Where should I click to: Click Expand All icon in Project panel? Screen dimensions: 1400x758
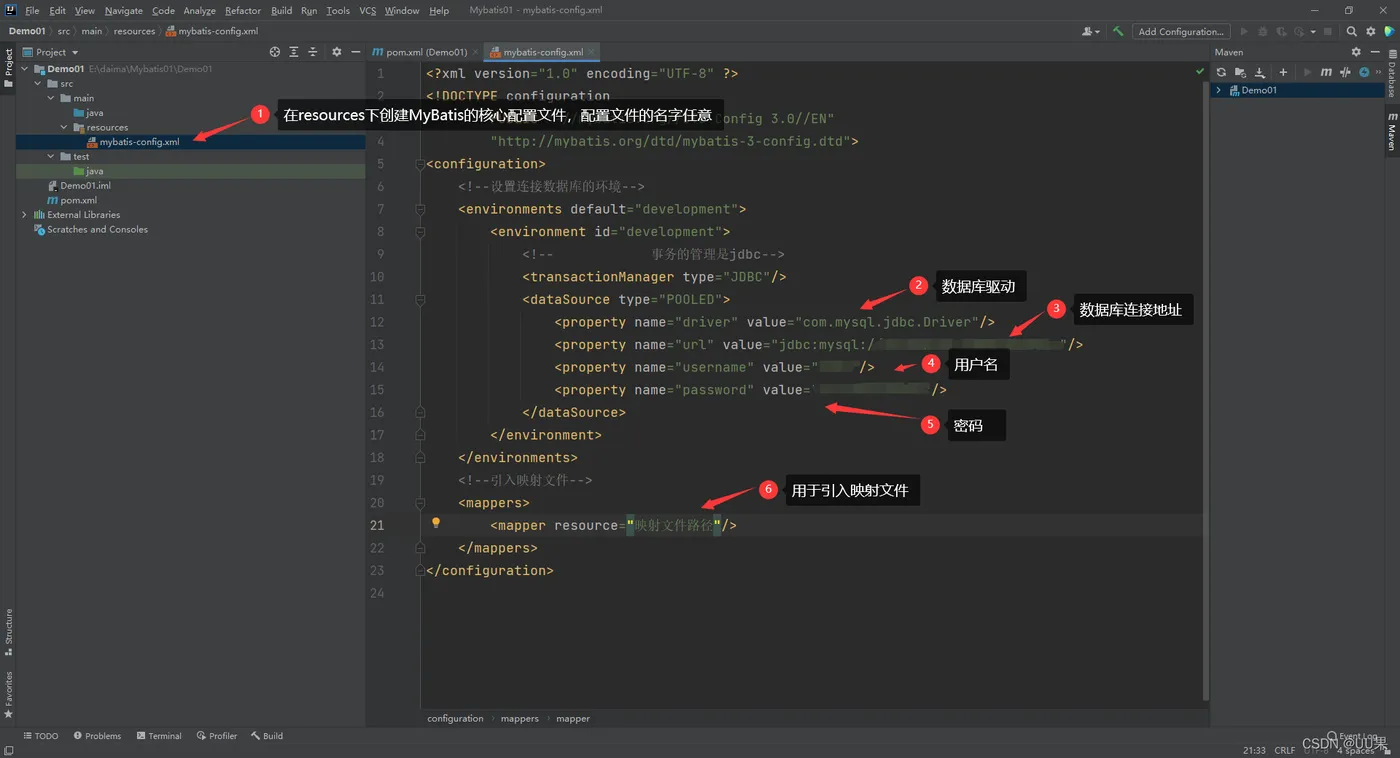coord(294,52)
